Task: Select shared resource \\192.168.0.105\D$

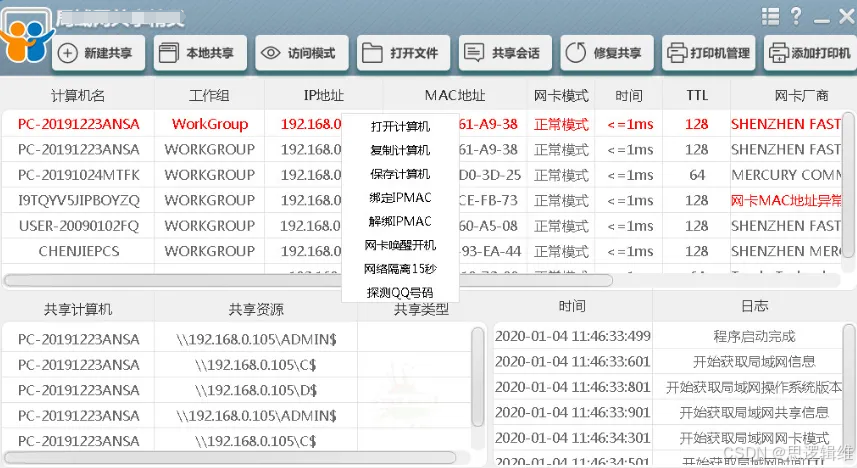Action: point(256,390)
